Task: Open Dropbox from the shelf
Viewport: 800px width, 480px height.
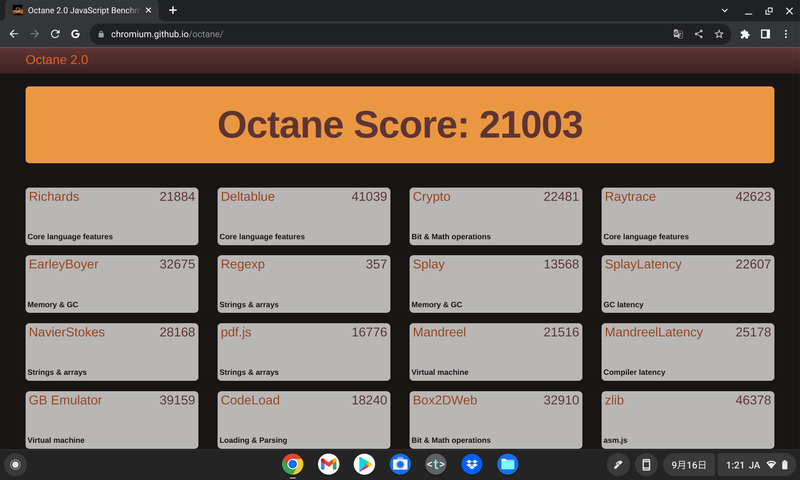Action: [472, 465]
